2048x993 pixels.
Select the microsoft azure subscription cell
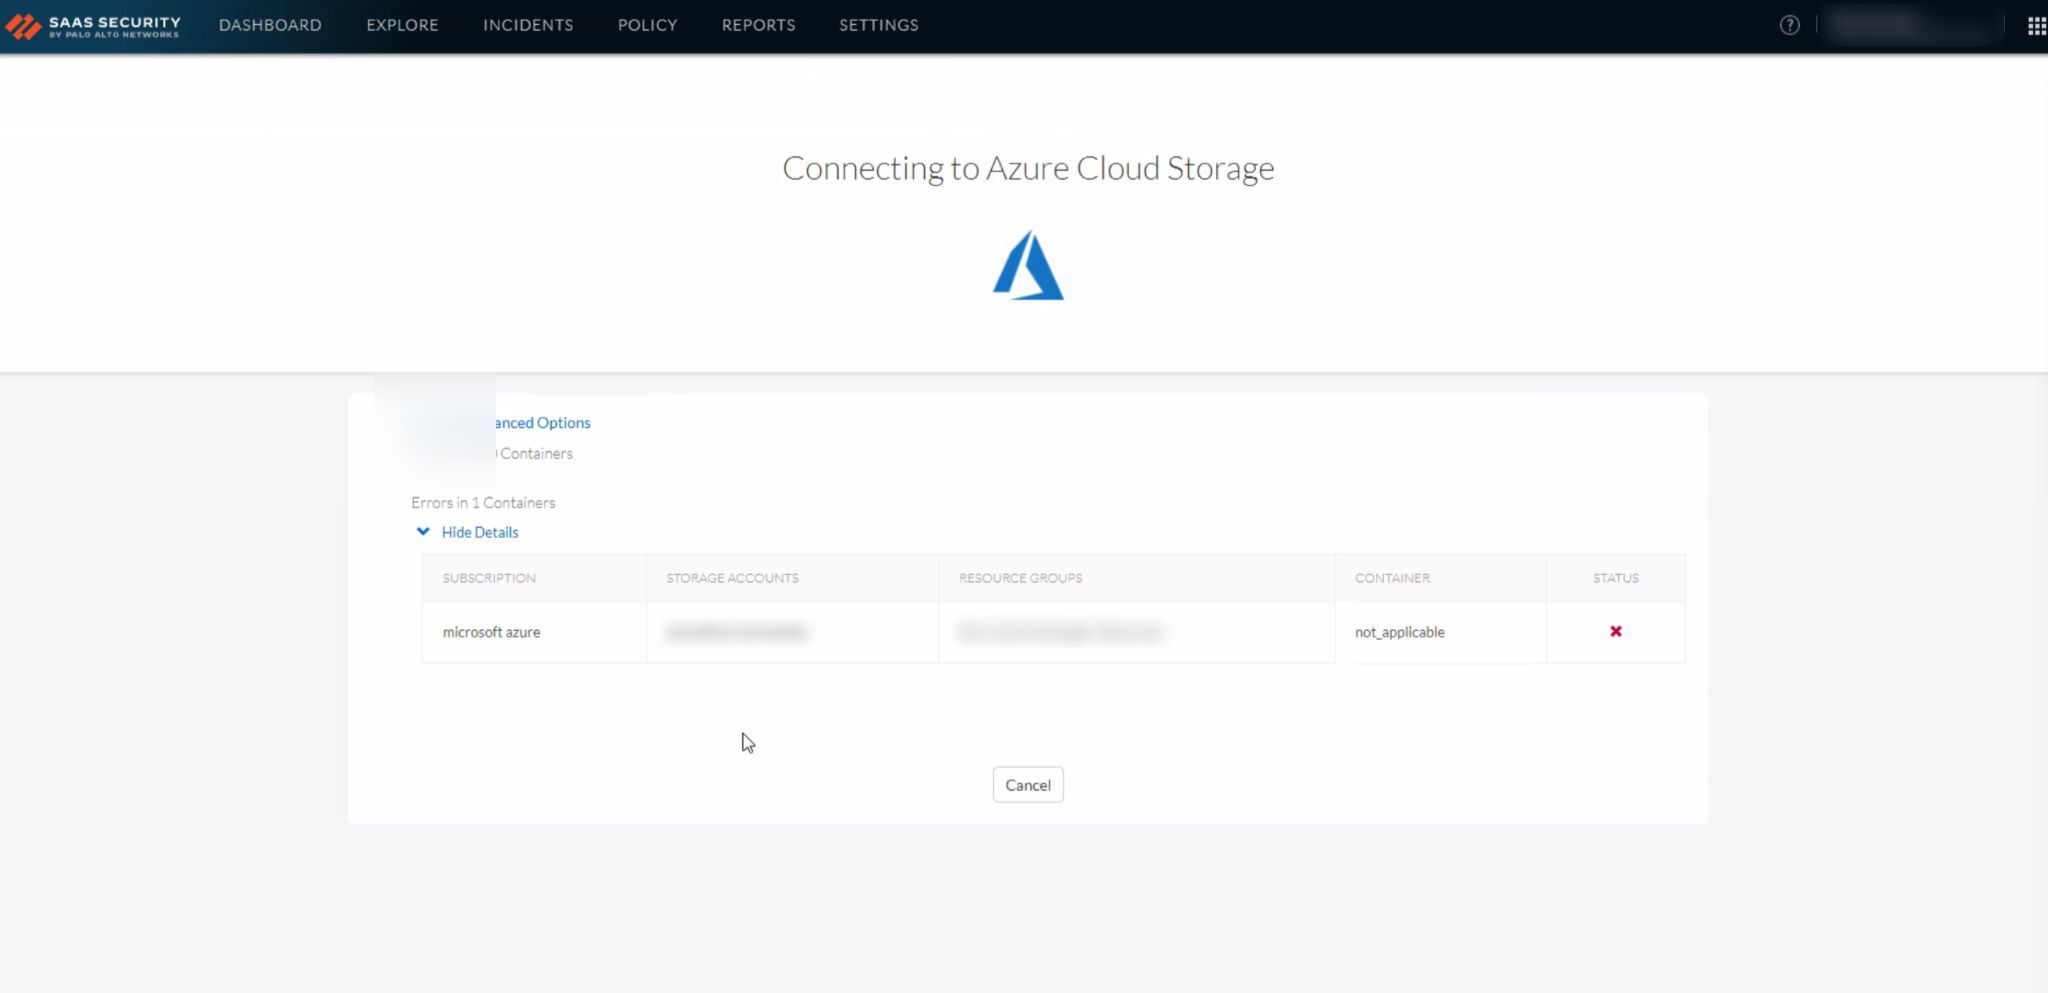click(491, 632)
